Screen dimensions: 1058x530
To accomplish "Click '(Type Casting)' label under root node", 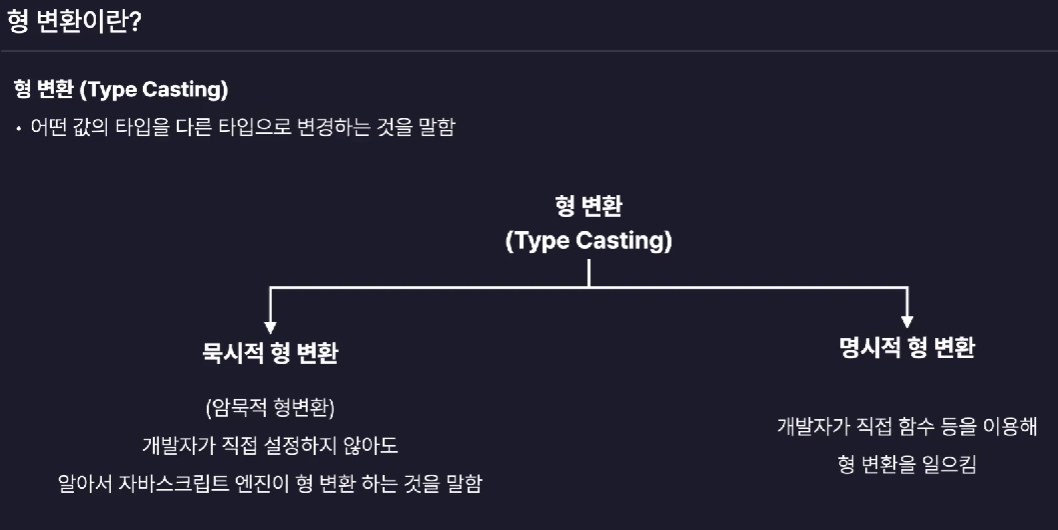I will pyautogui.click(x=588, y=241).
